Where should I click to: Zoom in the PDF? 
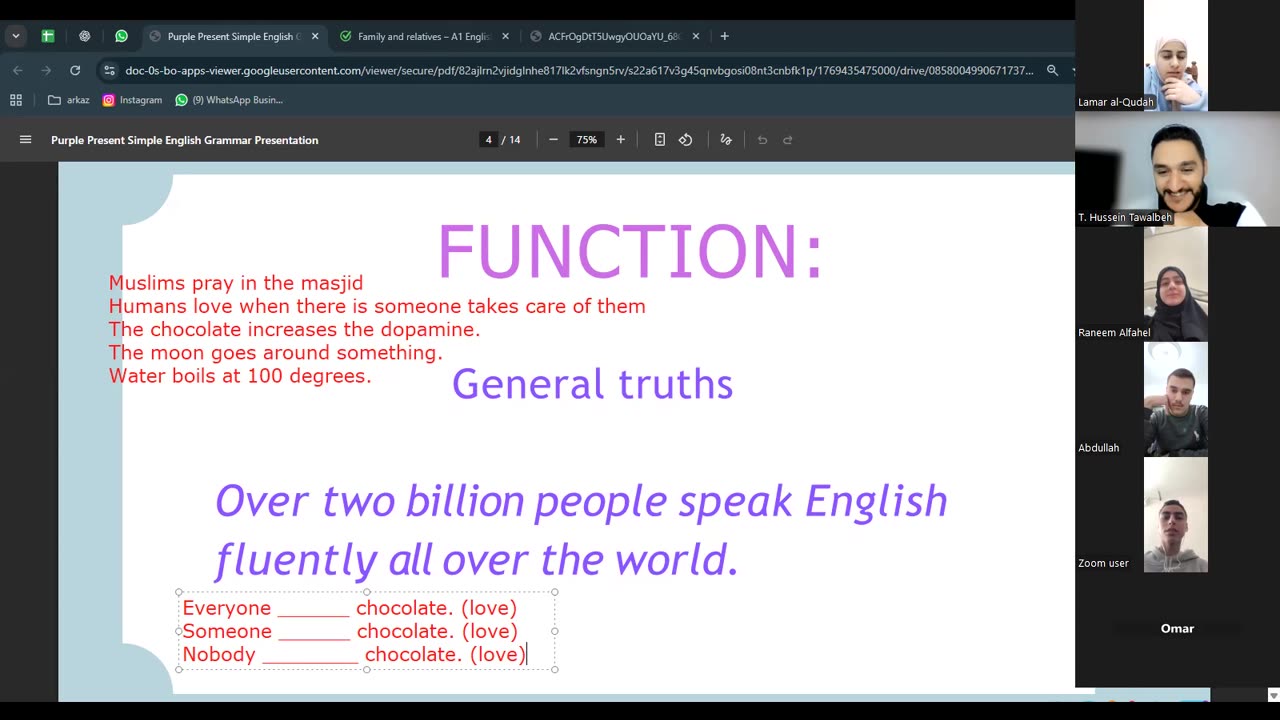coord(620,140)
